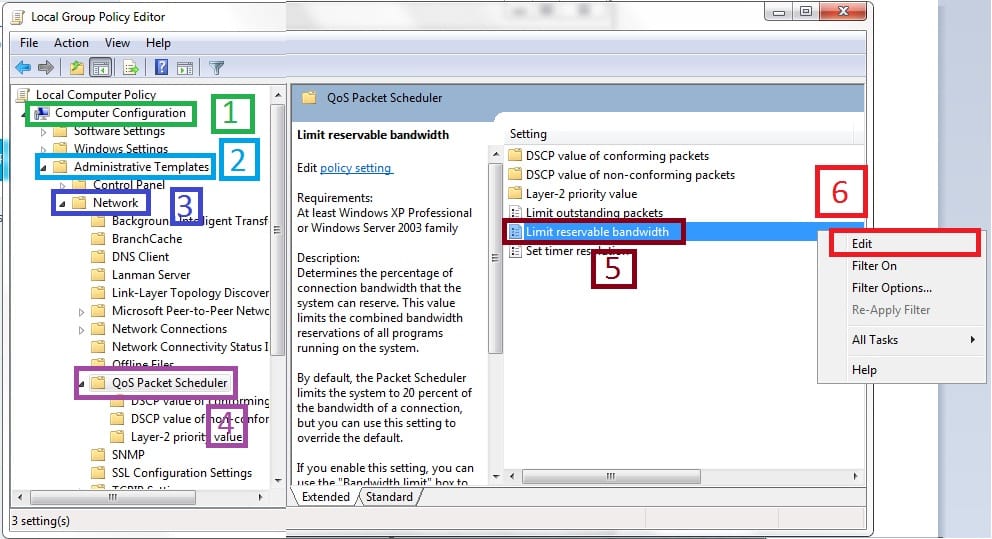Click the Forward arrow toolbar icon
Screen dimensions: 992x539
(46, 67)
